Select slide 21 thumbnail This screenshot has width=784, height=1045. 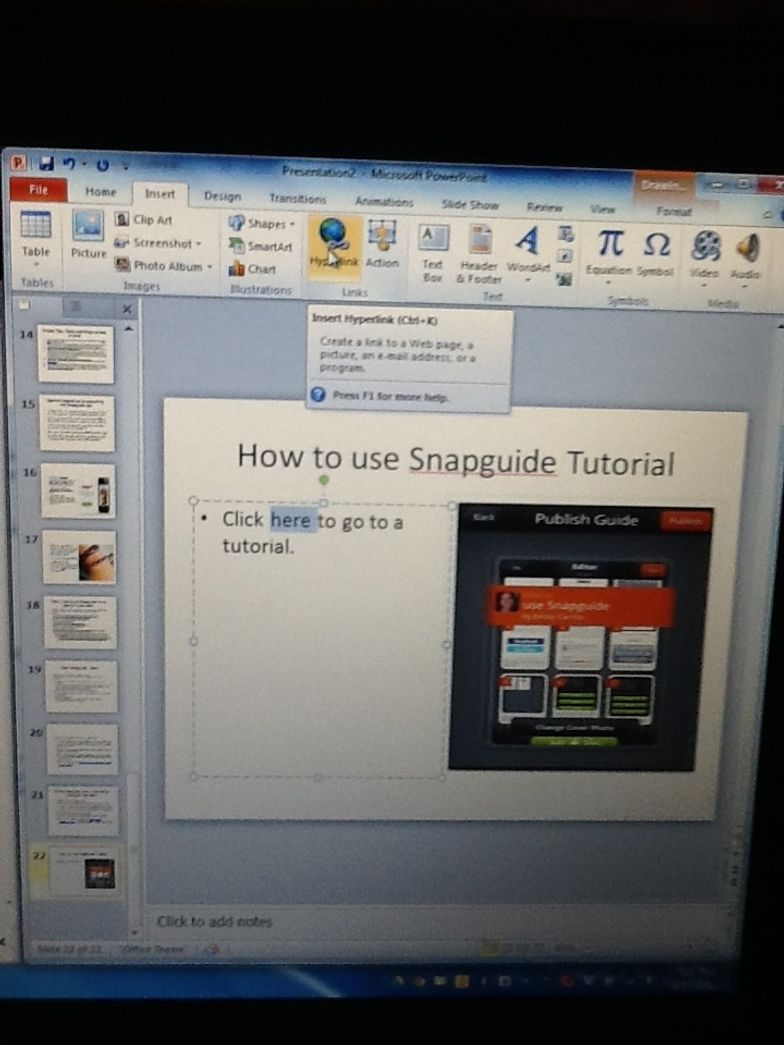83,810
